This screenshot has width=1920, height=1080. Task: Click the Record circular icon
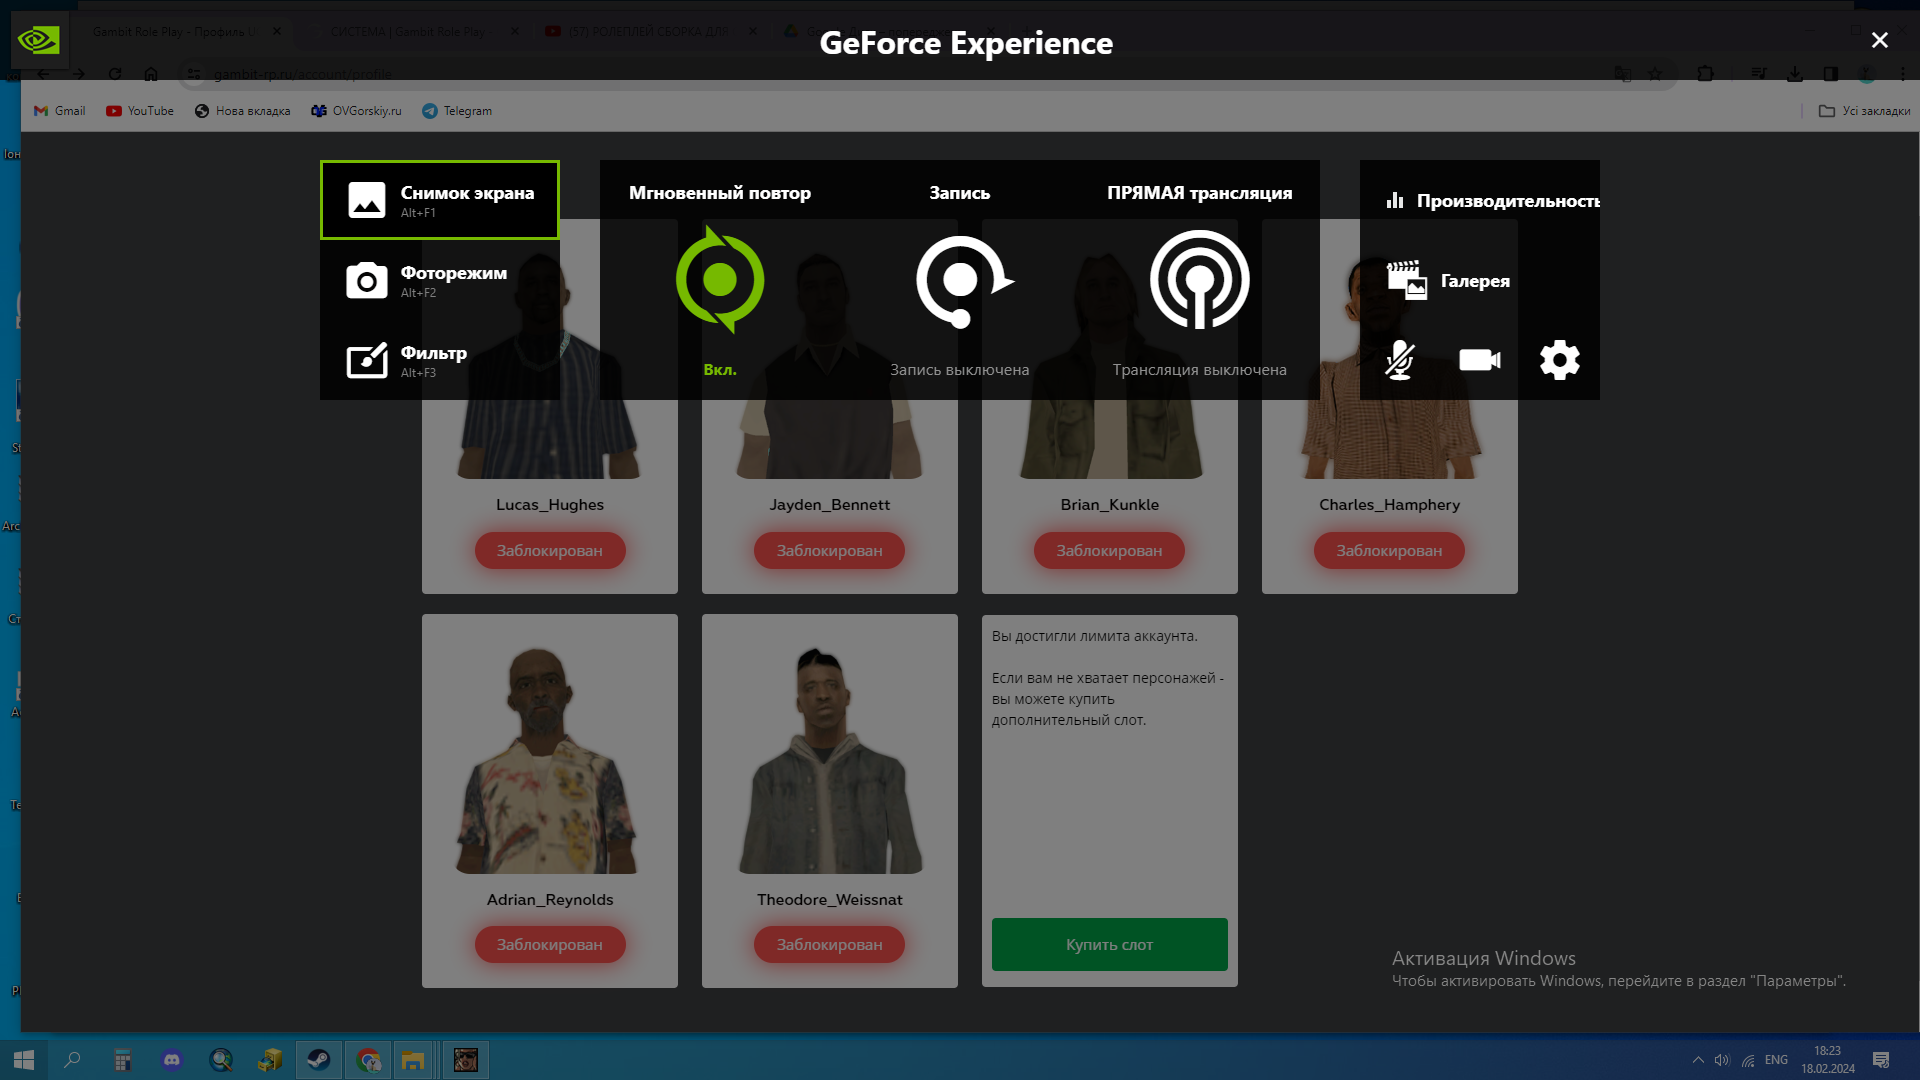tap(961, 281)
